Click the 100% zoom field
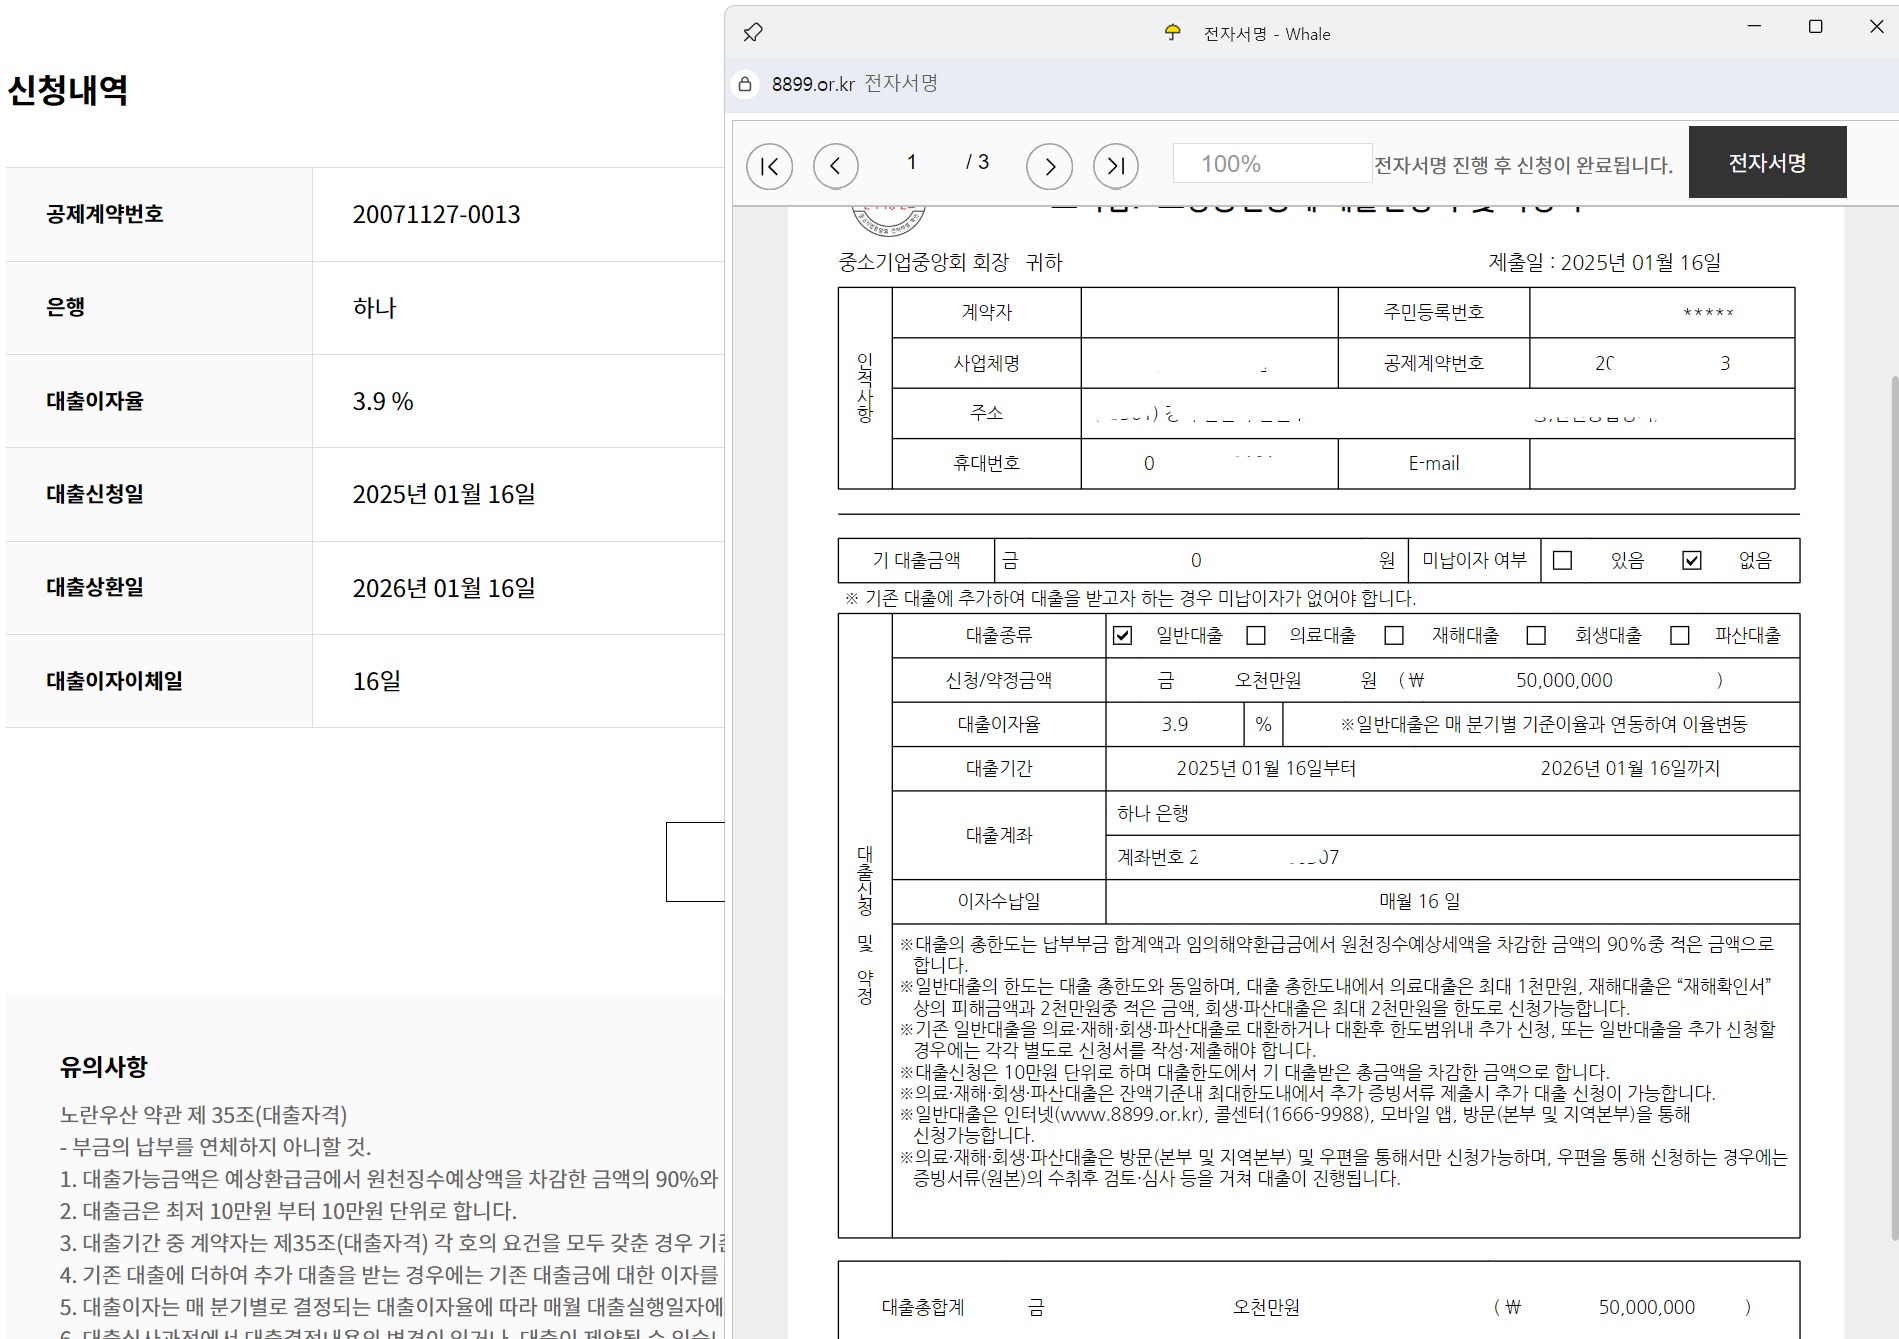This screenshot has height=1339, width=1899. [1271, 164]
